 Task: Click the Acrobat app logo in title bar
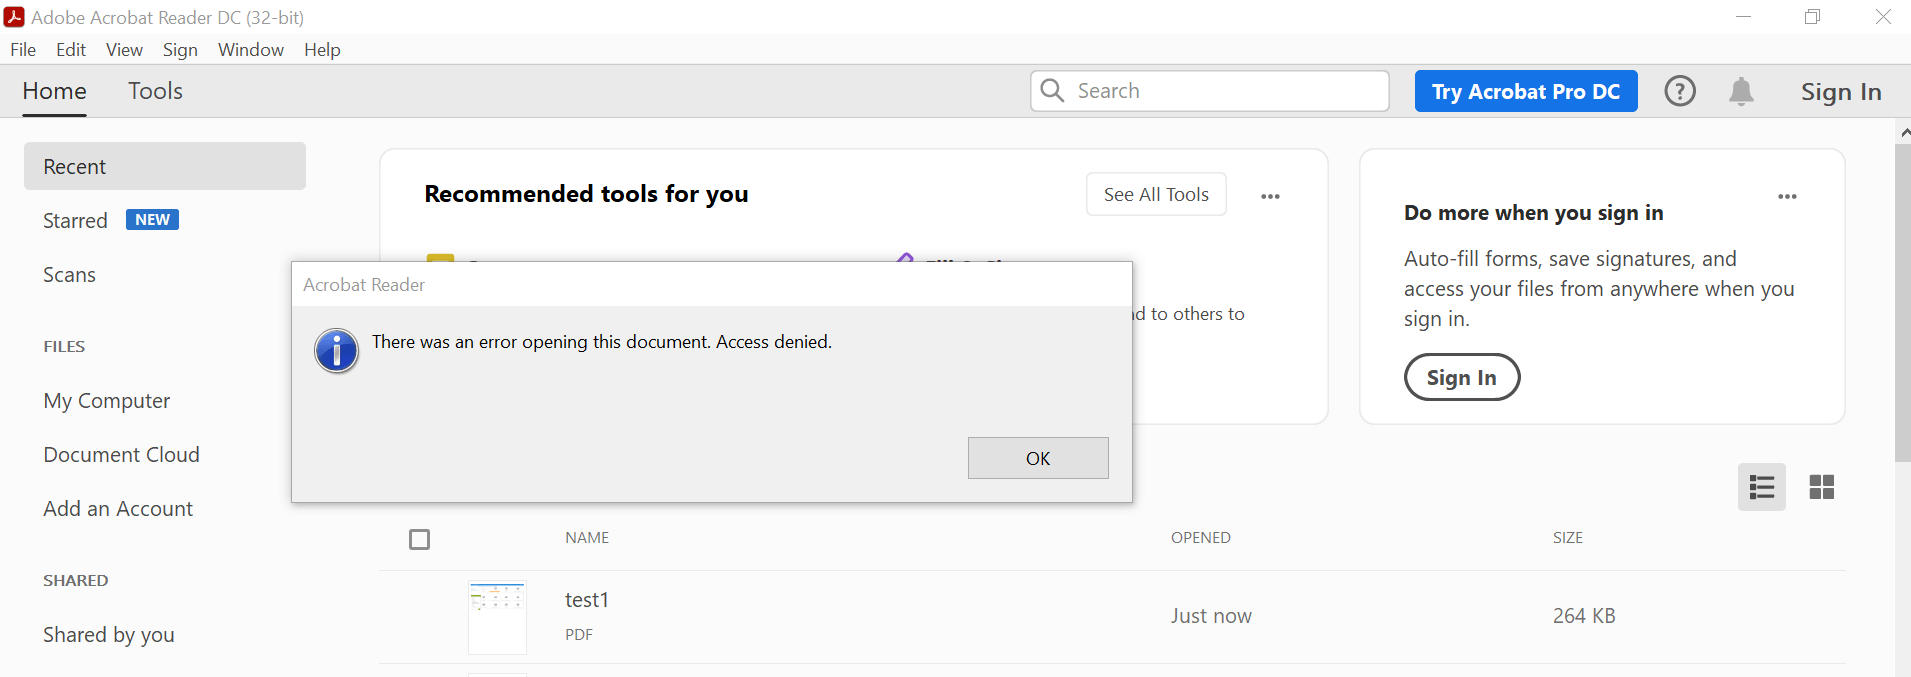[x=14, y=17]
